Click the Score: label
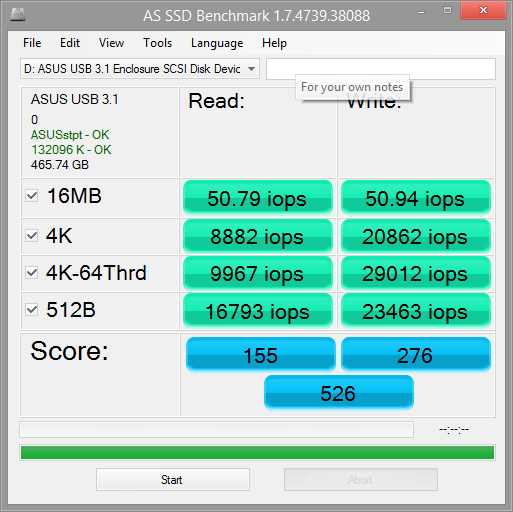 (69, 351)
